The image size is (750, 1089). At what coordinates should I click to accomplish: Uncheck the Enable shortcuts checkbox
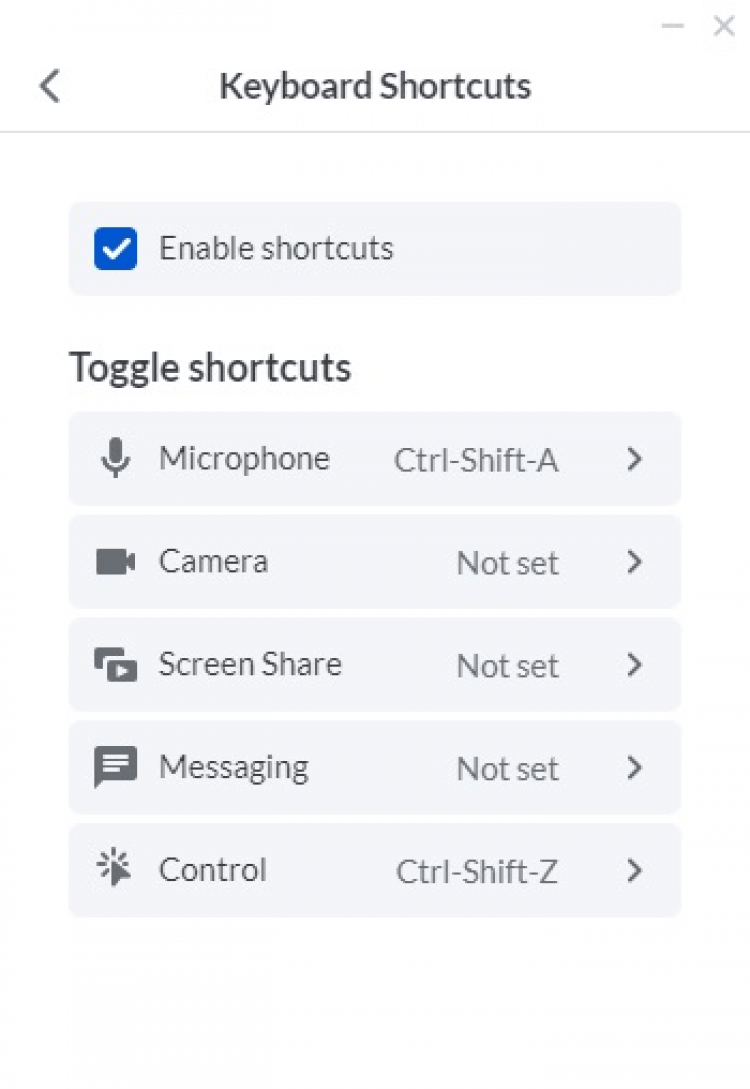point(116,249)
